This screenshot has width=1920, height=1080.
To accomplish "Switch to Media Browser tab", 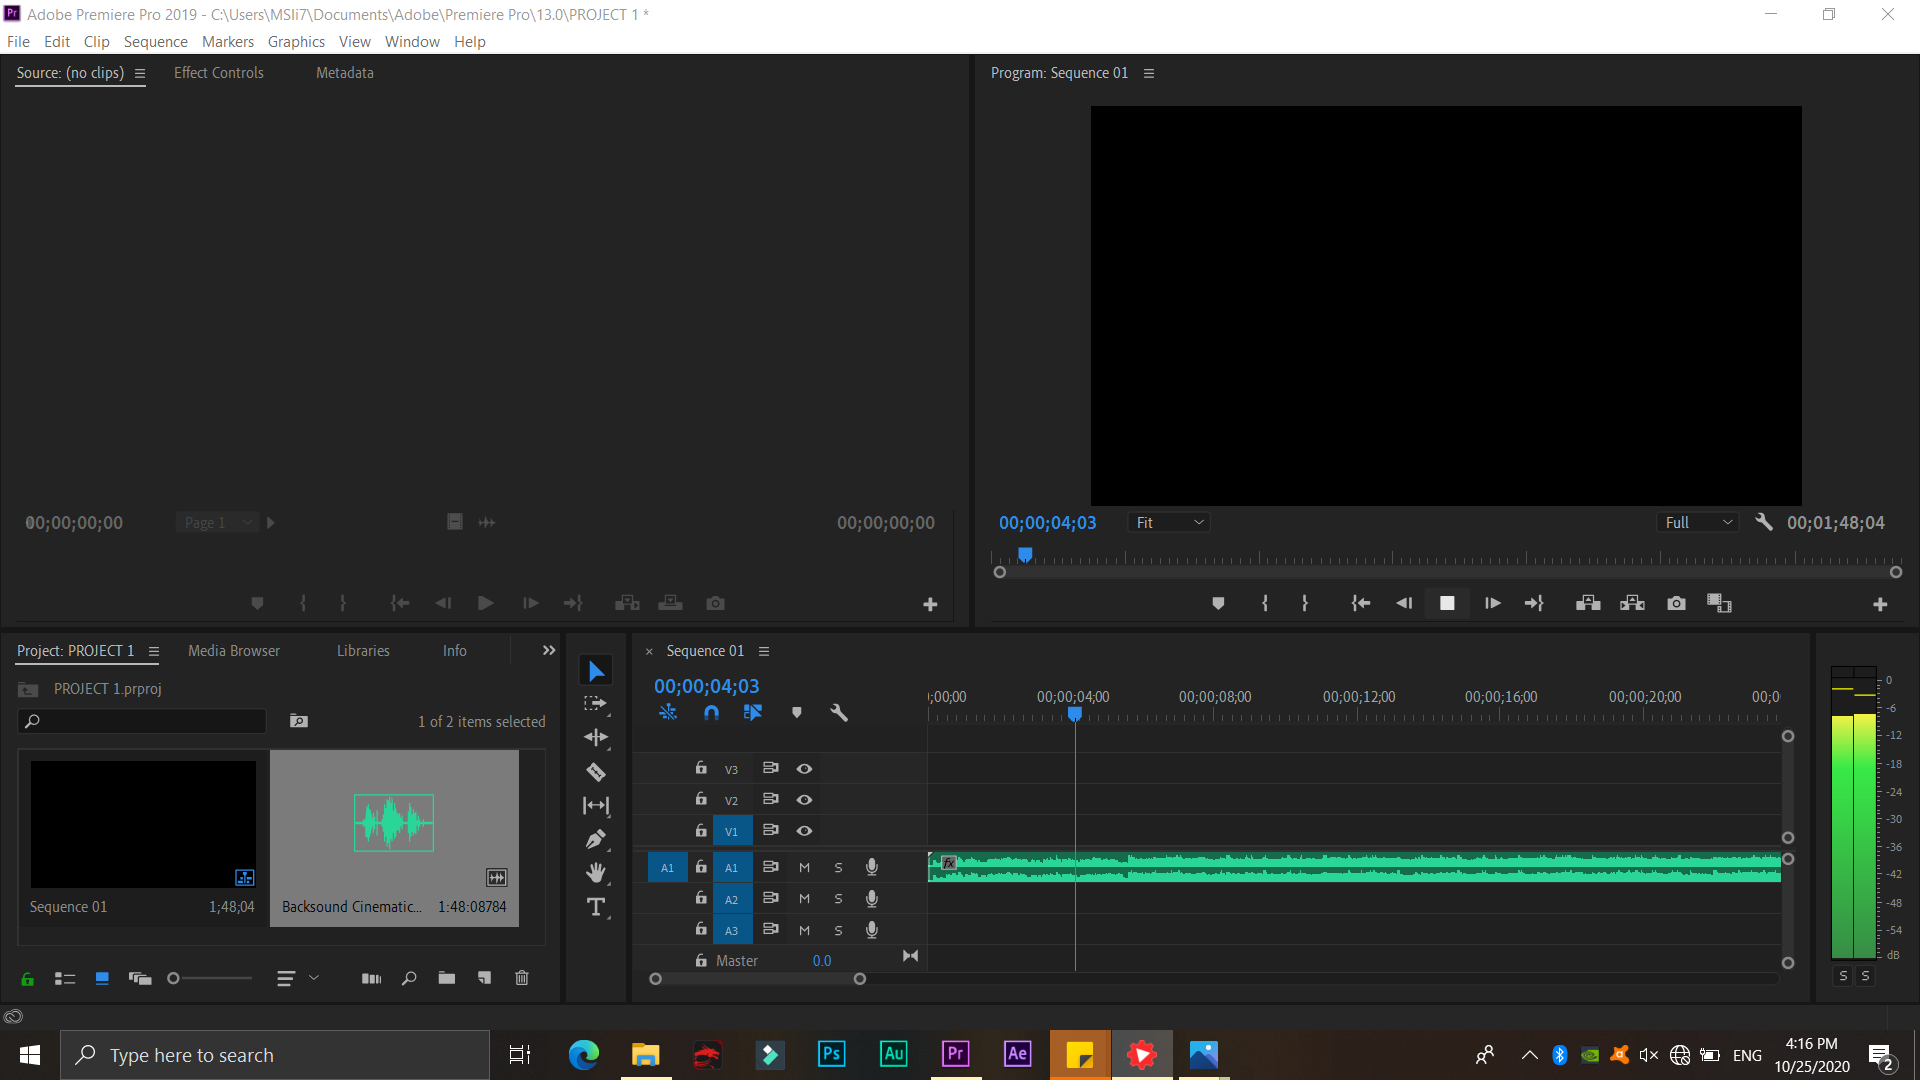I will [234, 651].
